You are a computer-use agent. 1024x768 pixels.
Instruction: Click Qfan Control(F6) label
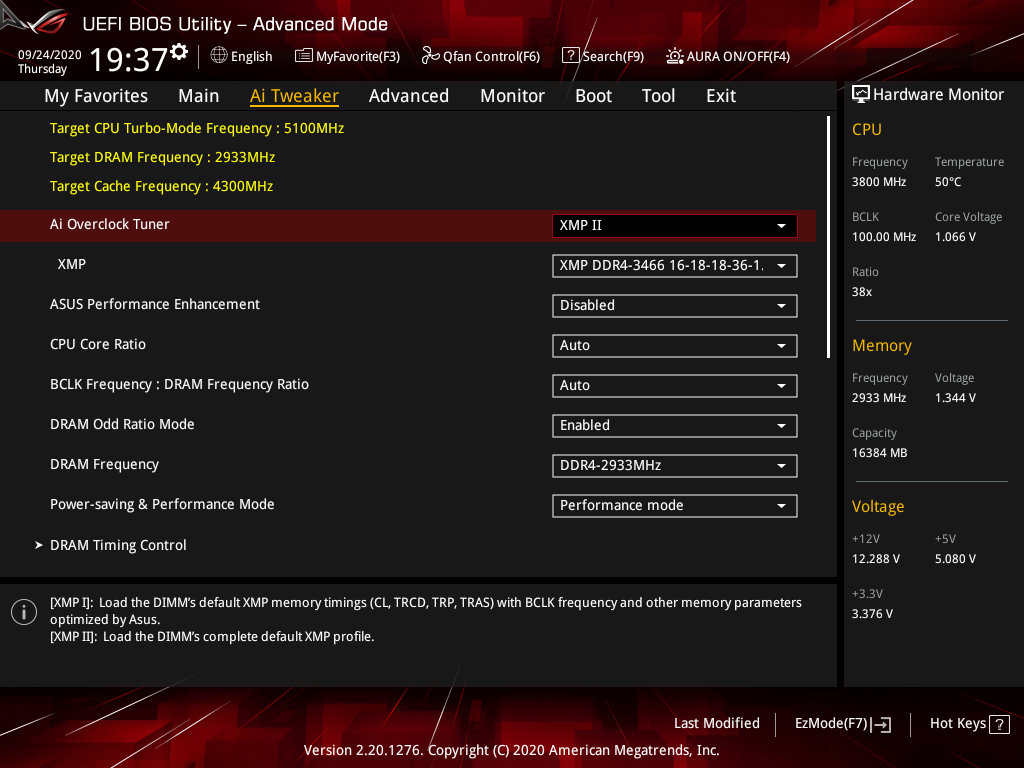[x=491, y=57]
